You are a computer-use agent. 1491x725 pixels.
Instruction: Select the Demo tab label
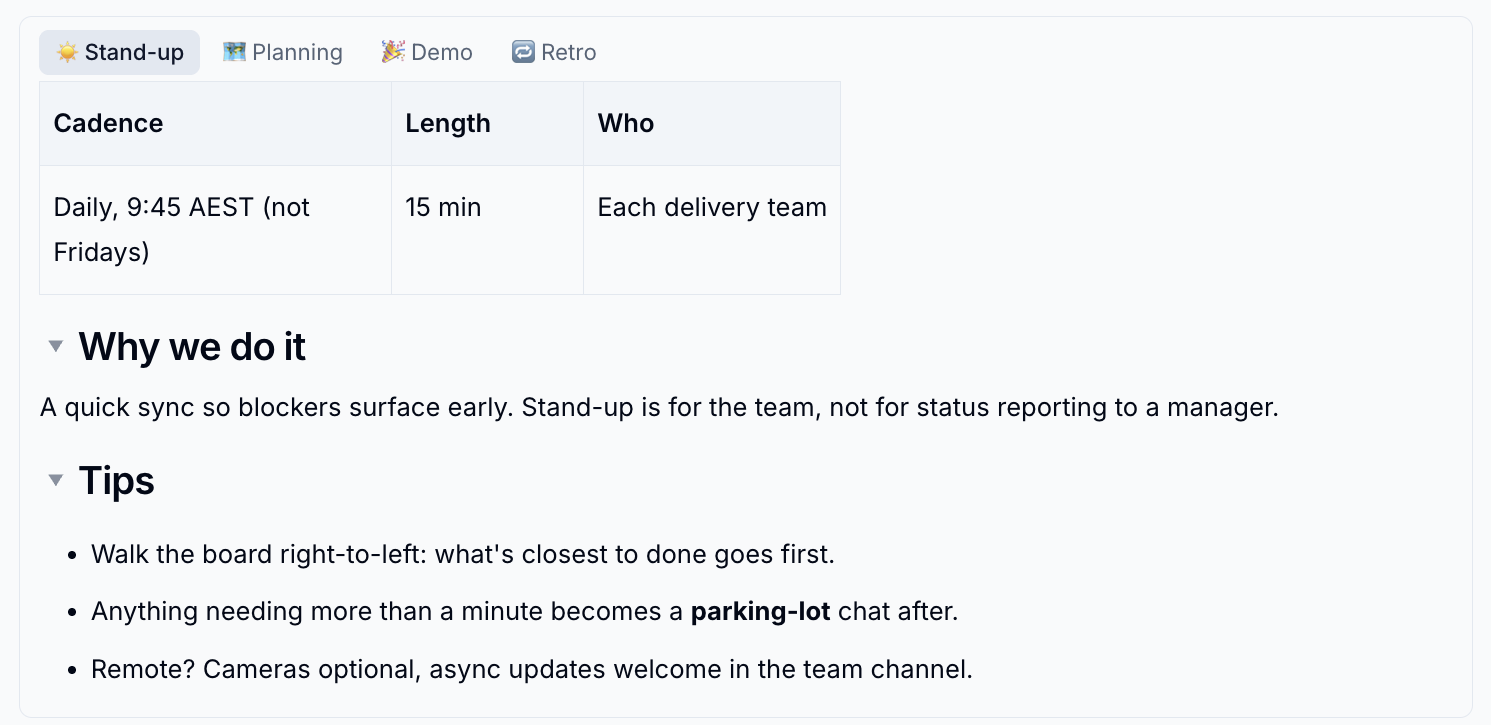442,52
